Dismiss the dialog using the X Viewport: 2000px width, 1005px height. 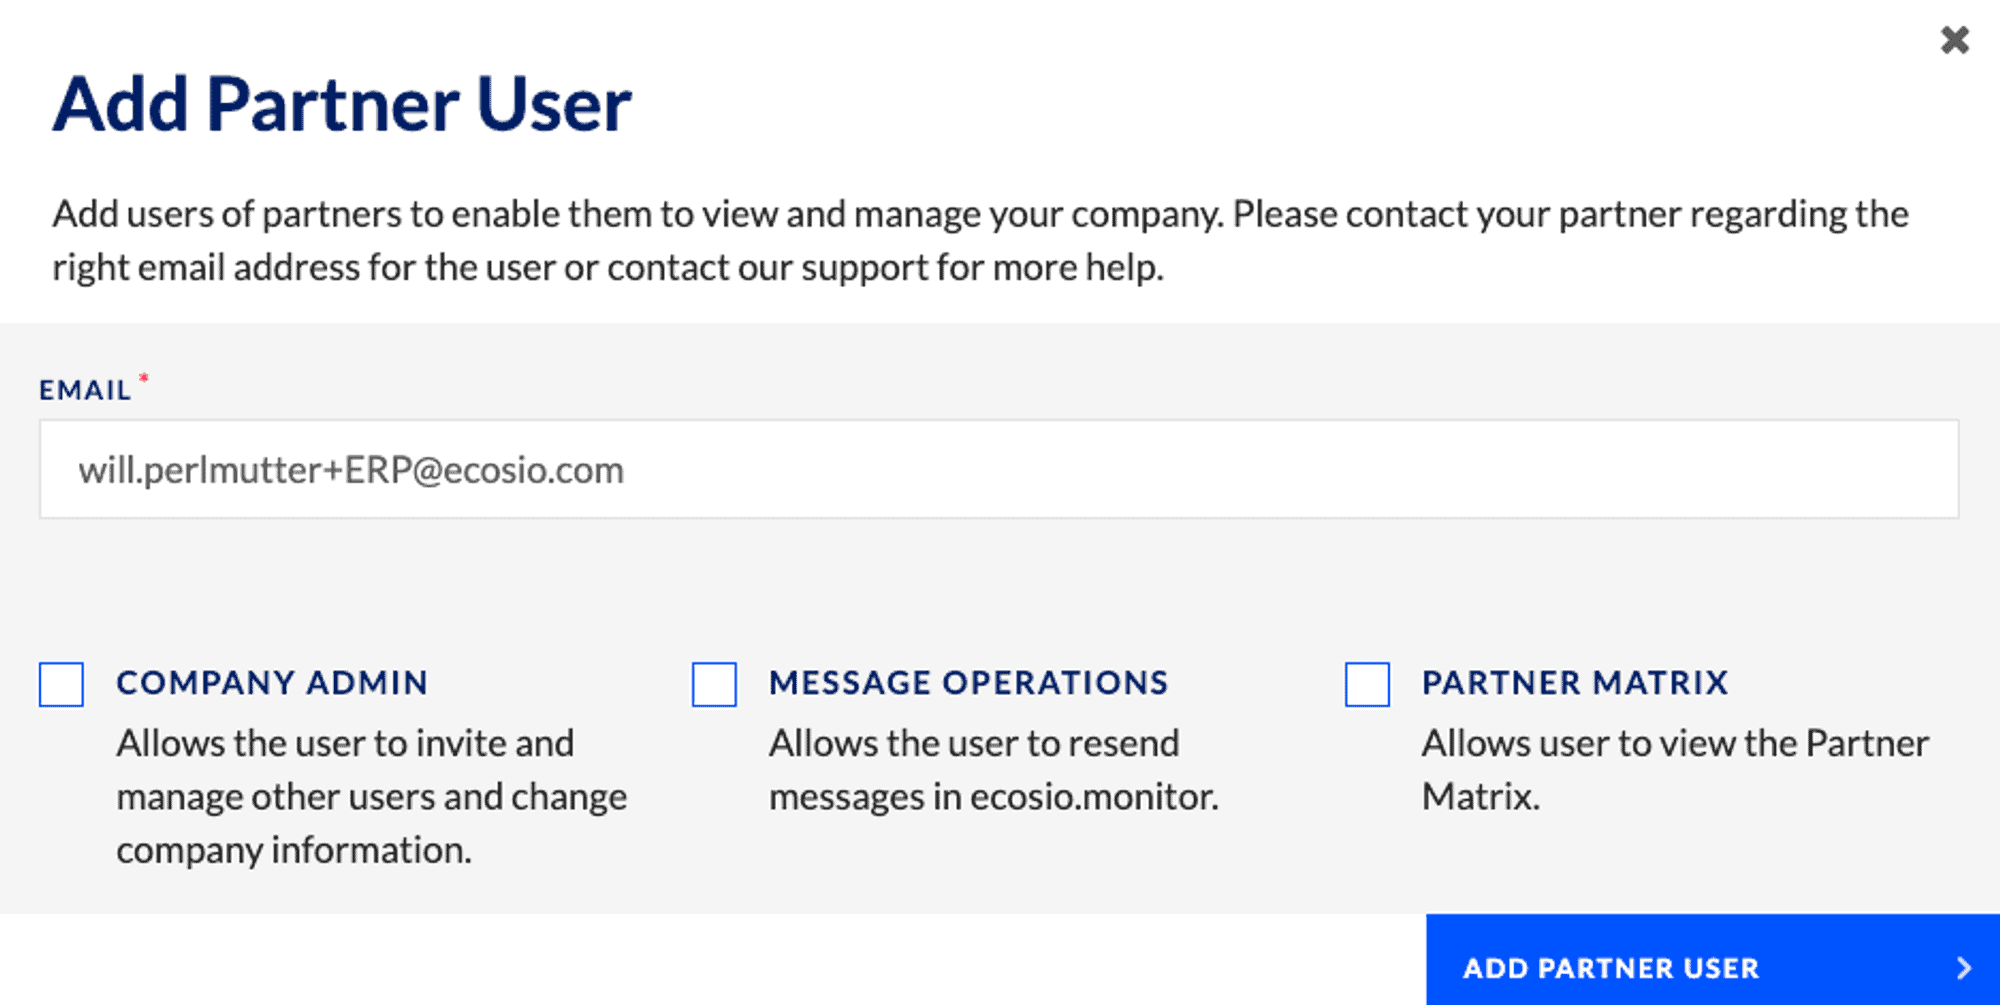click(x=1953, y=42)
